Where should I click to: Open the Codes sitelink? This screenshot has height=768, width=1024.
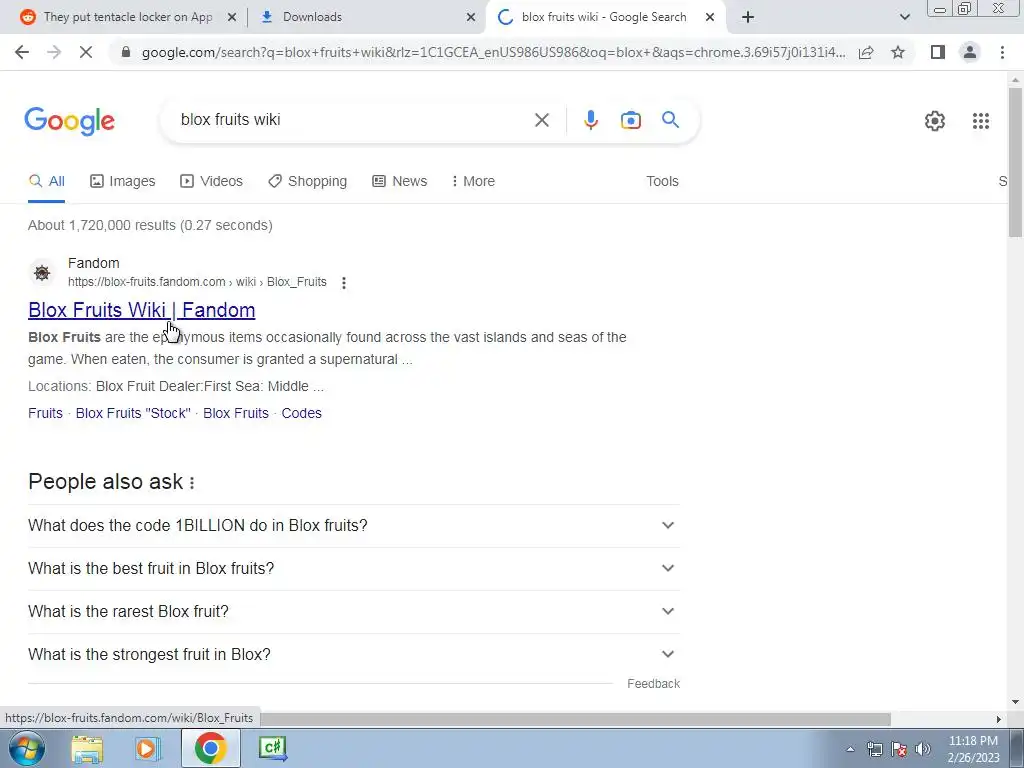click(x=302, y=413)
